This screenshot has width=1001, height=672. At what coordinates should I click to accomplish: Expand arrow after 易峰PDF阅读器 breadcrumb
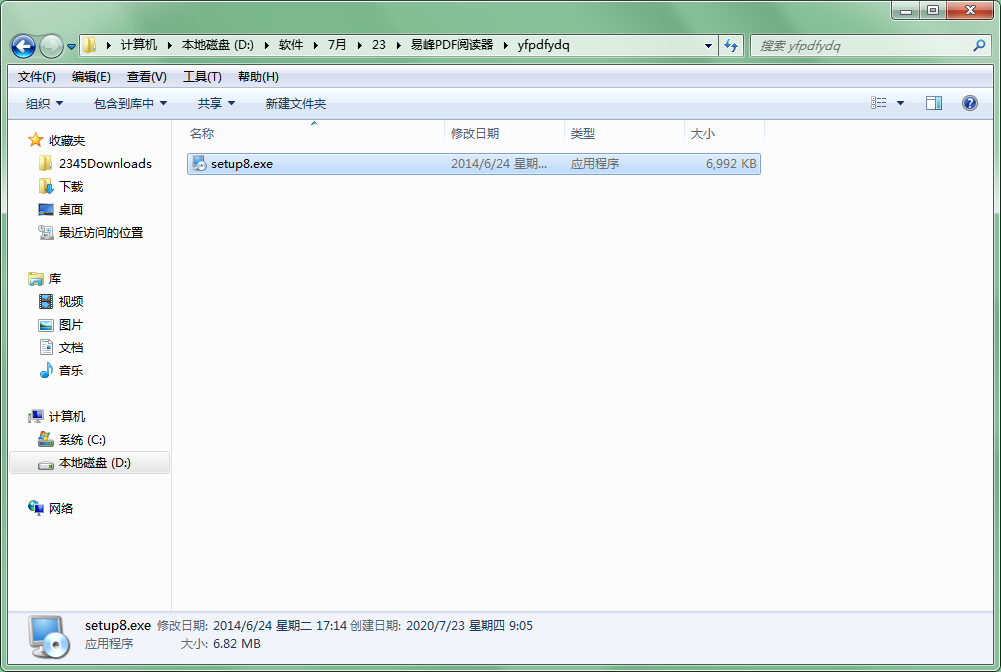tap(506, 45)
